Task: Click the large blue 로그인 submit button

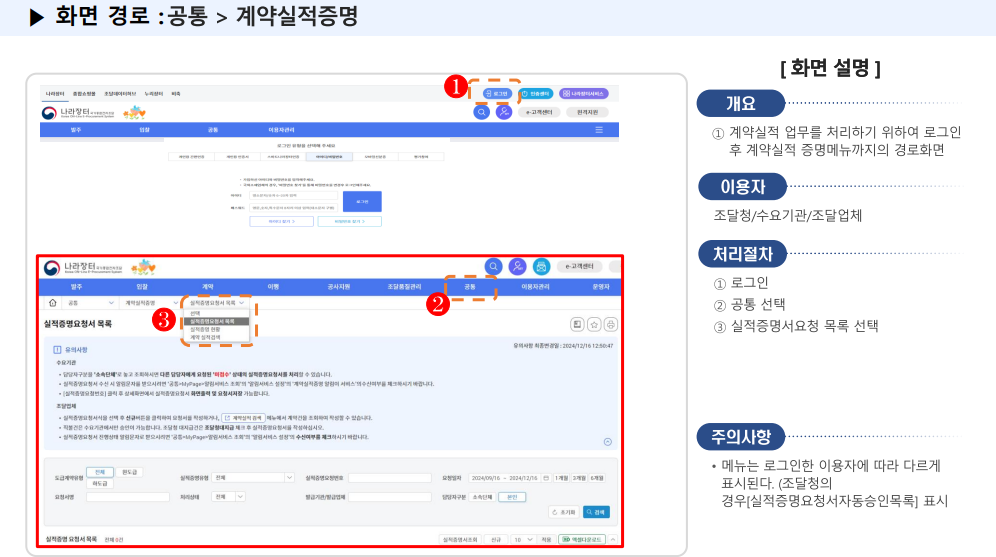Action: point(362,201)
